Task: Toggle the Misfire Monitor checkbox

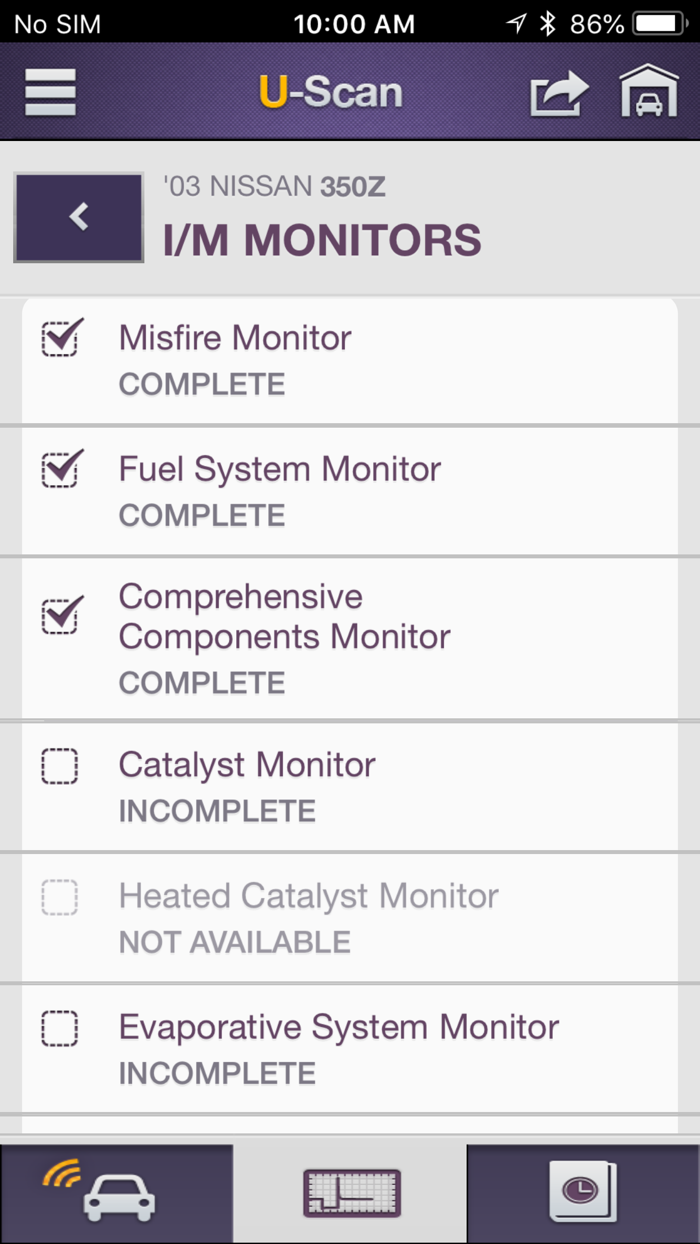Action: tap(62, 338)
